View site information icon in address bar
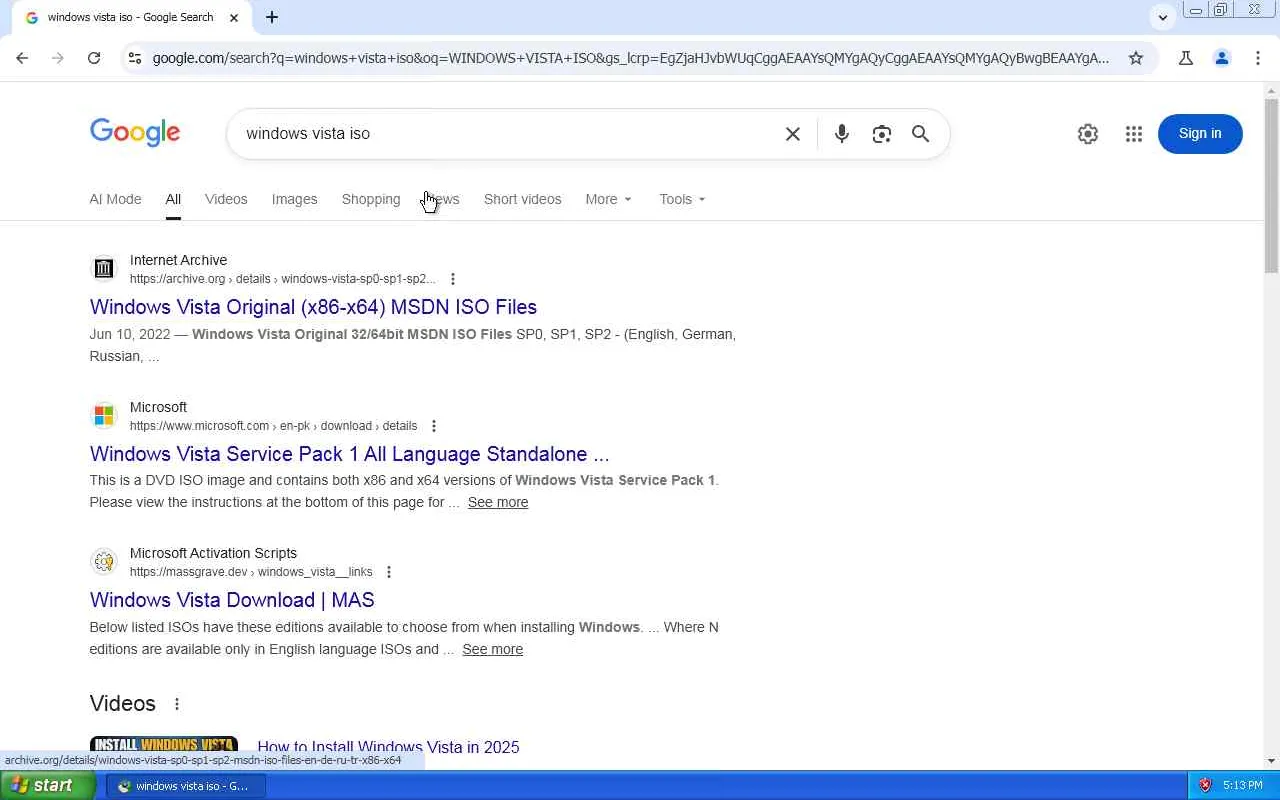 134,58
